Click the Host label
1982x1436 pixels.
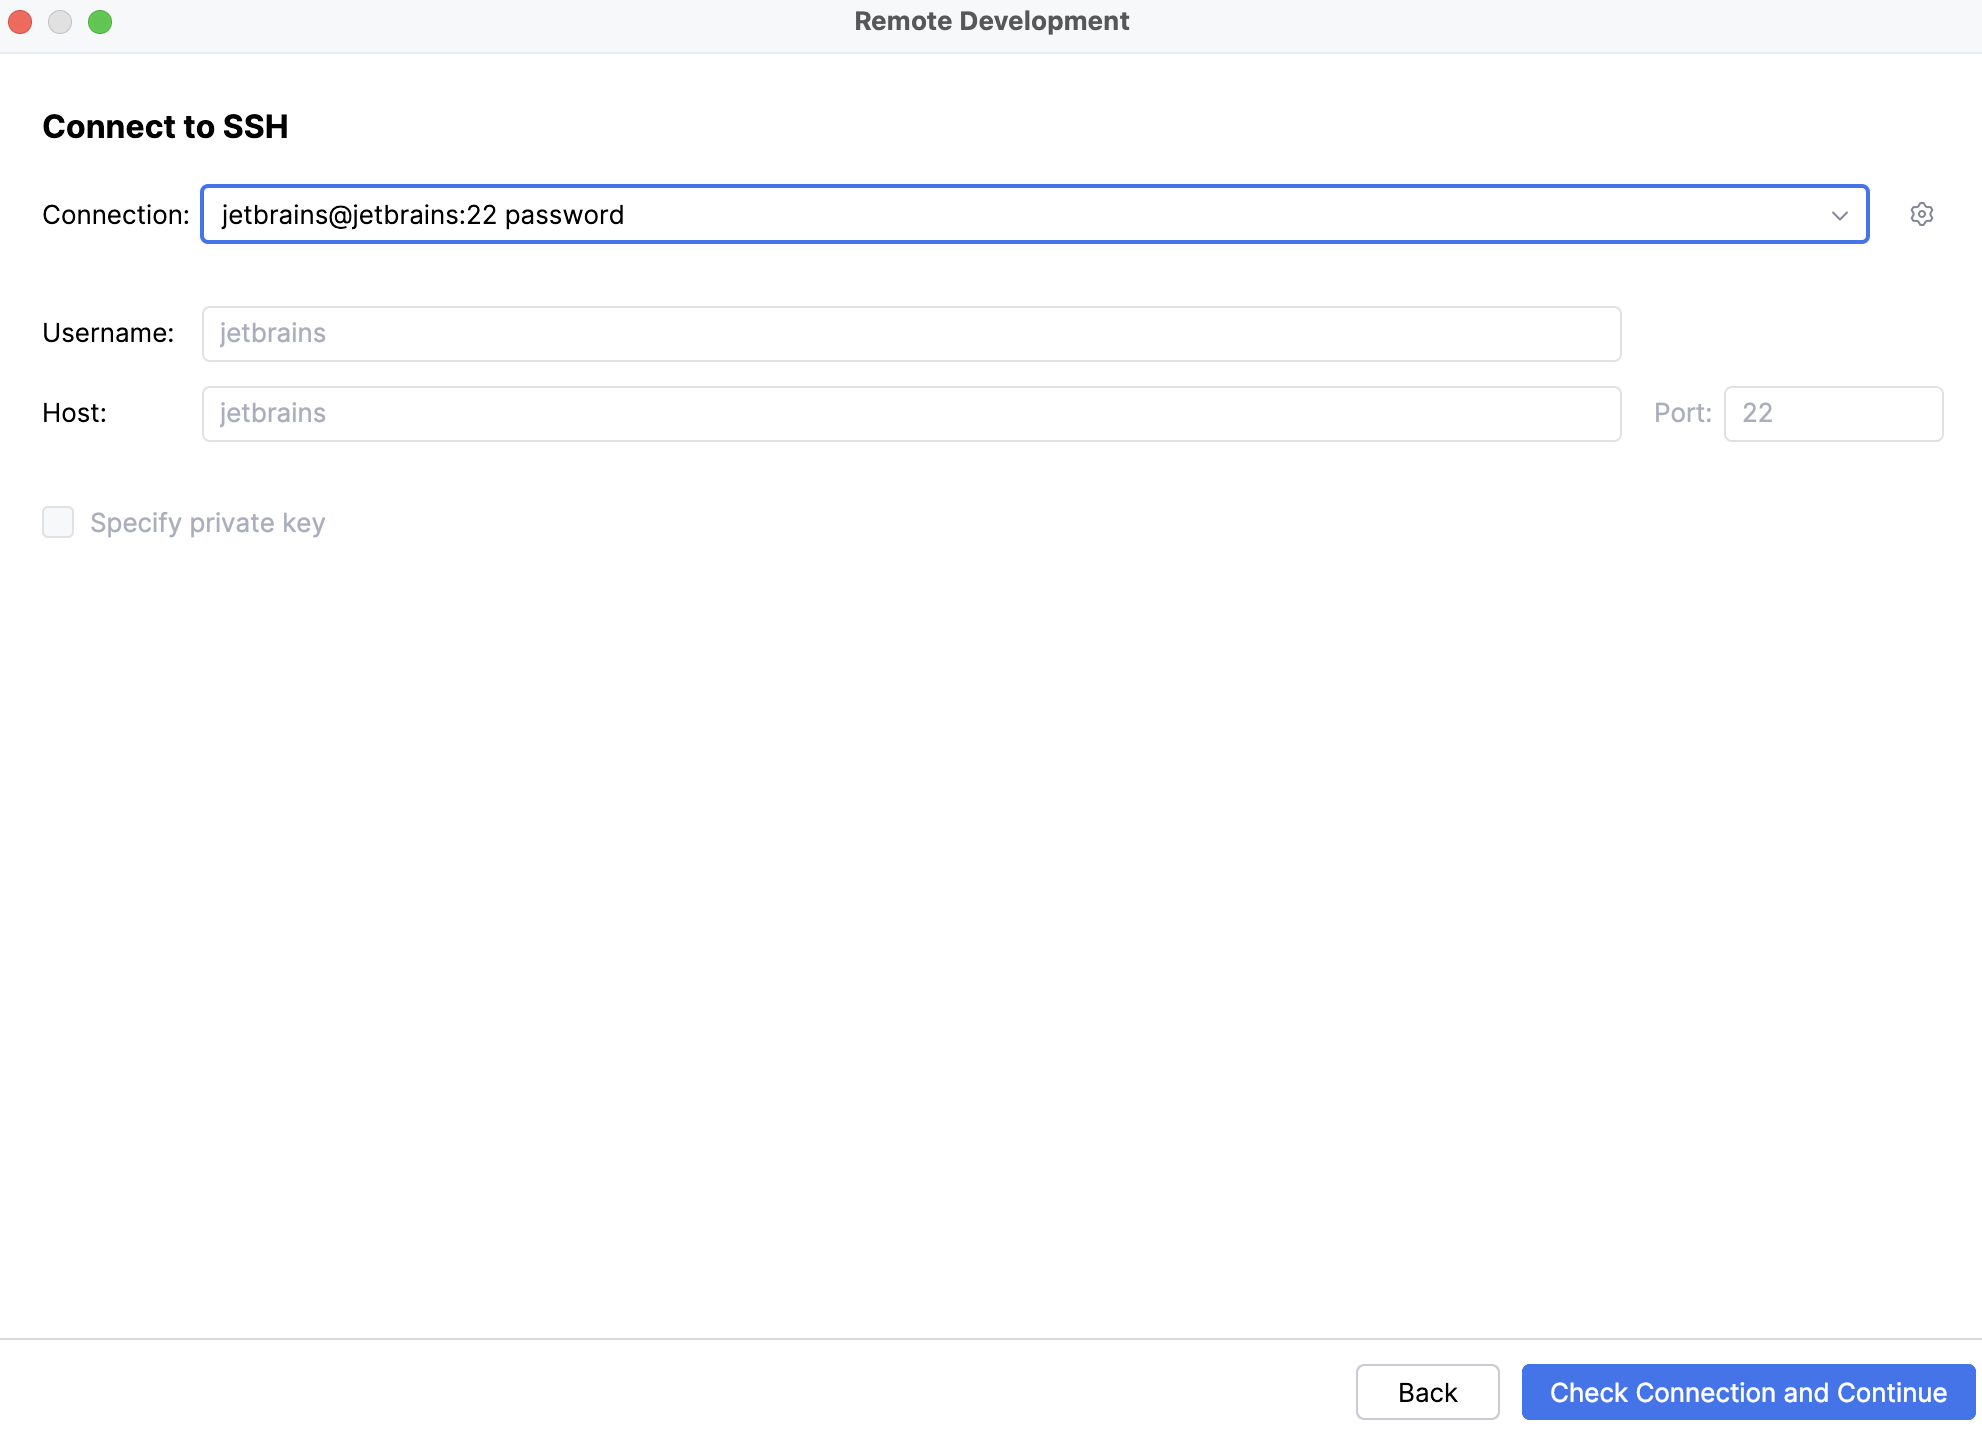pos(73,412)
